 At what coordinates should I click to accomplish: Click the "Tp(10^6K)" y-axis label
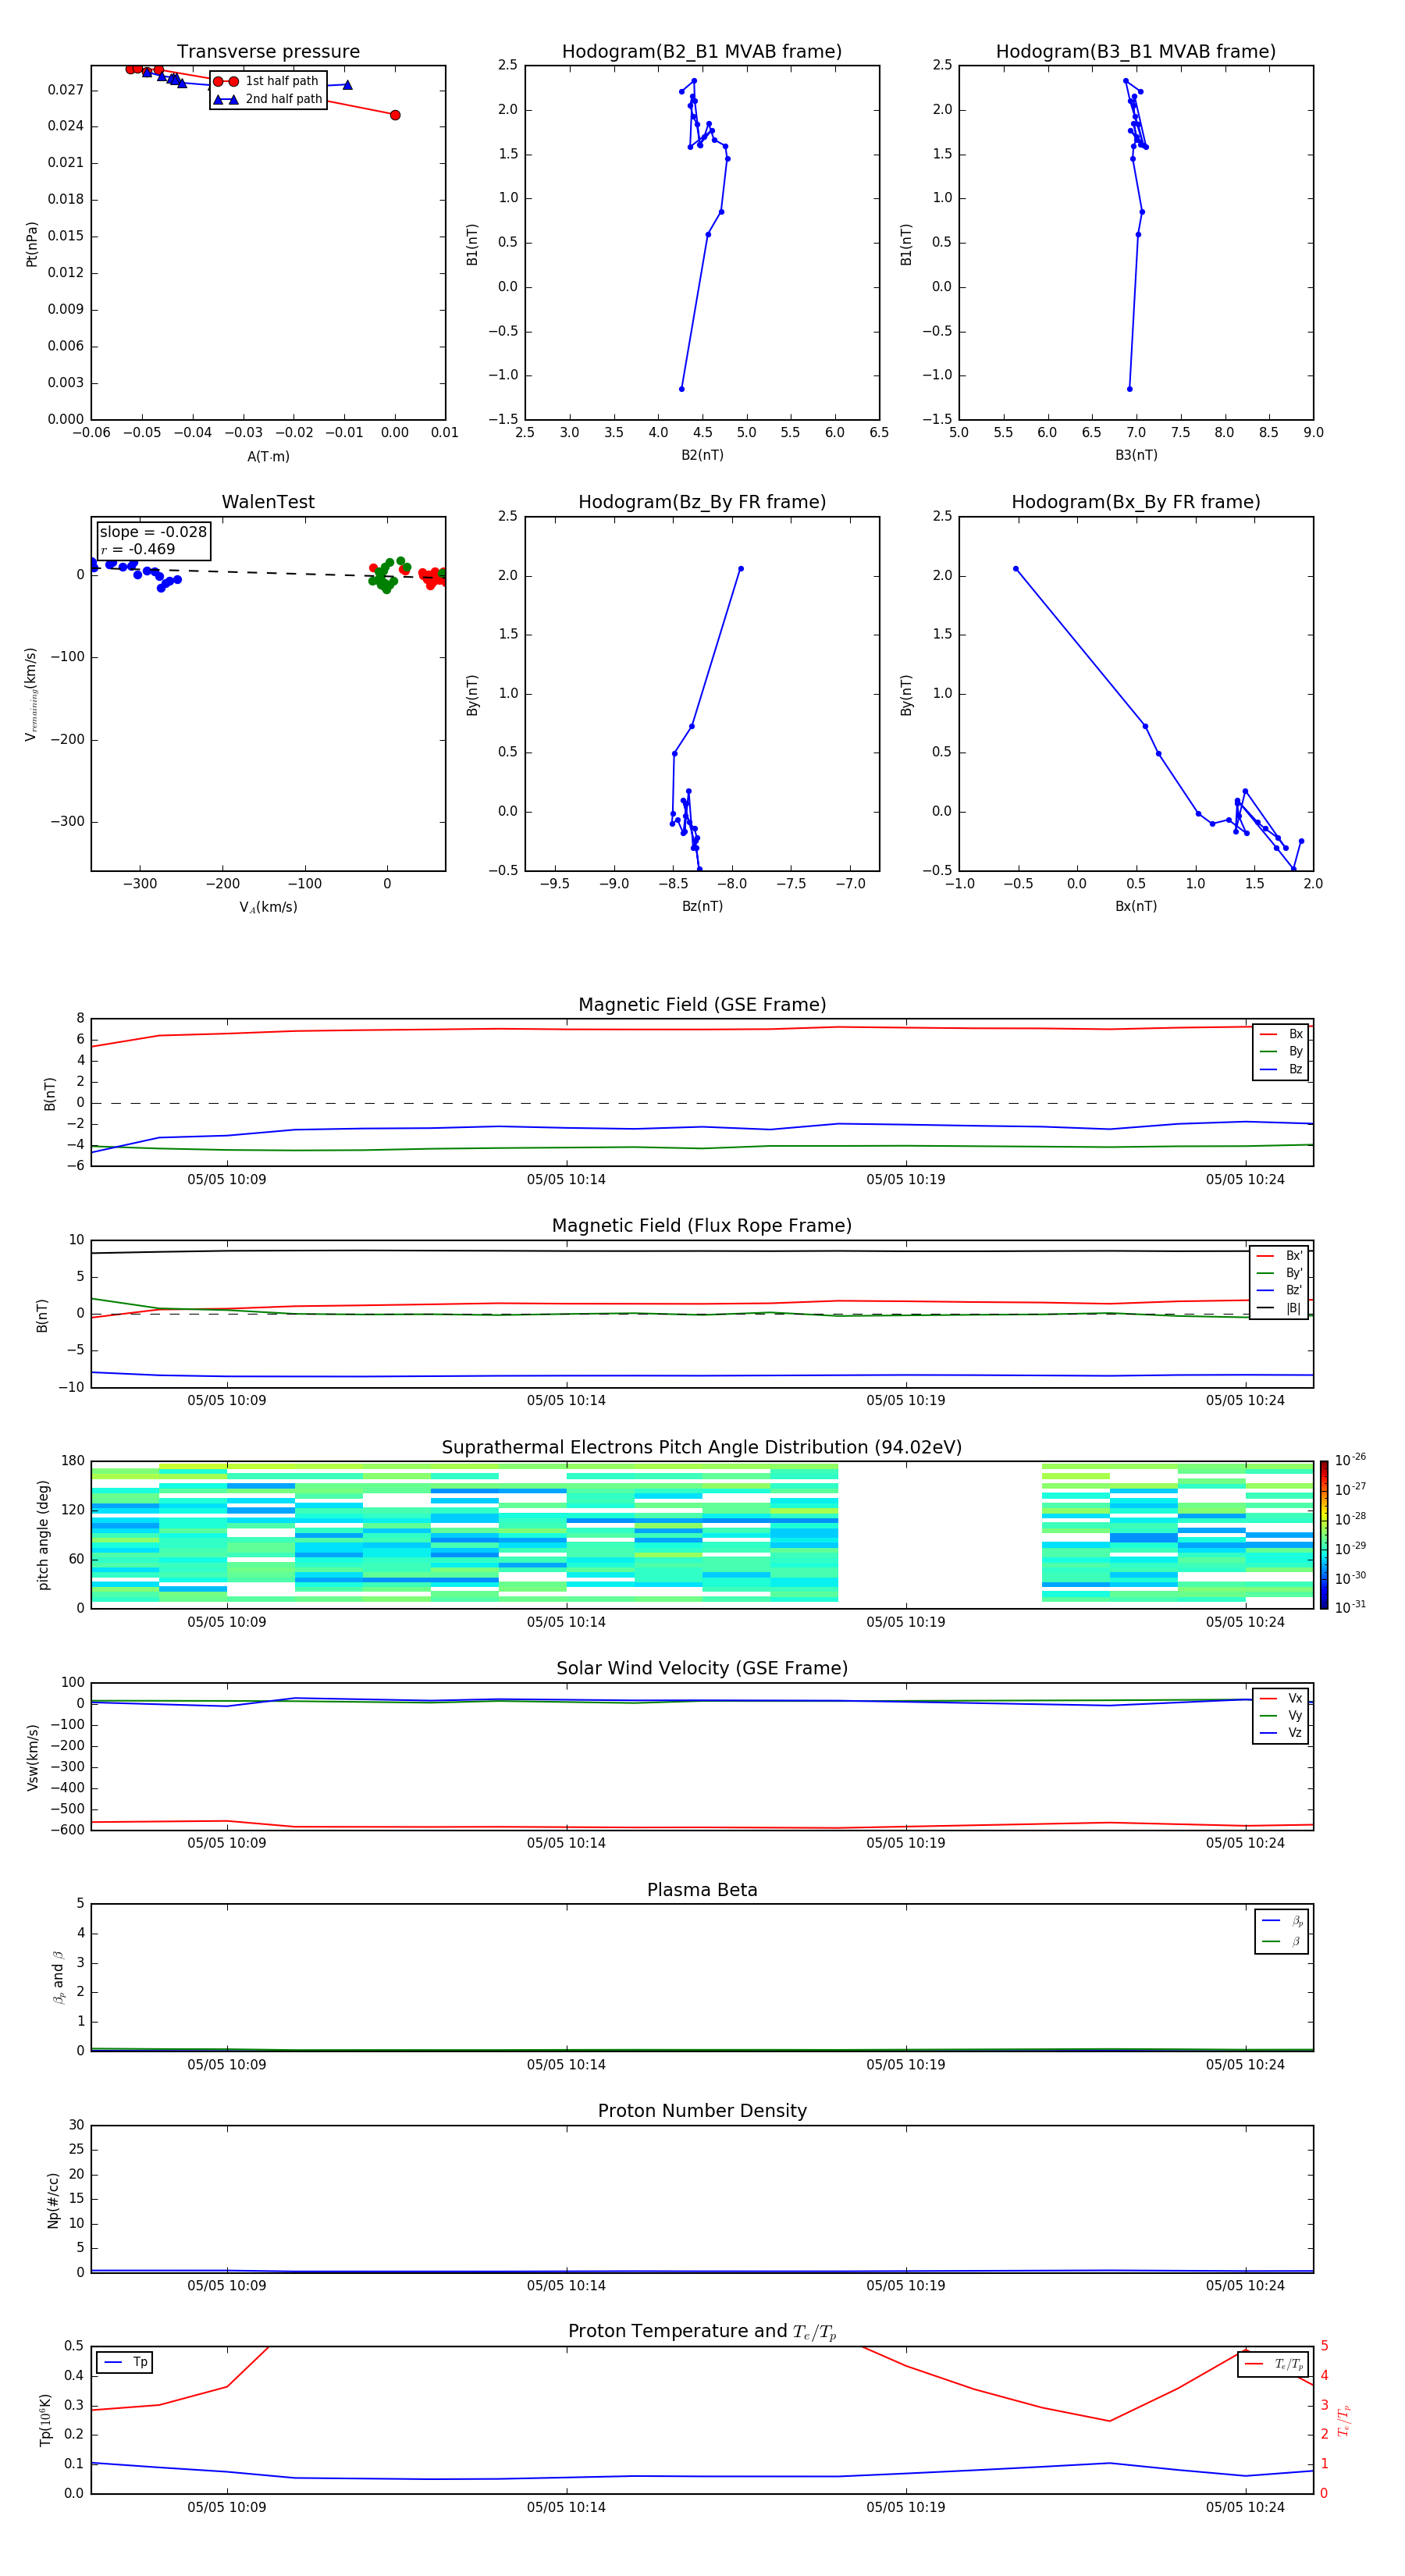pos(45,2420)
